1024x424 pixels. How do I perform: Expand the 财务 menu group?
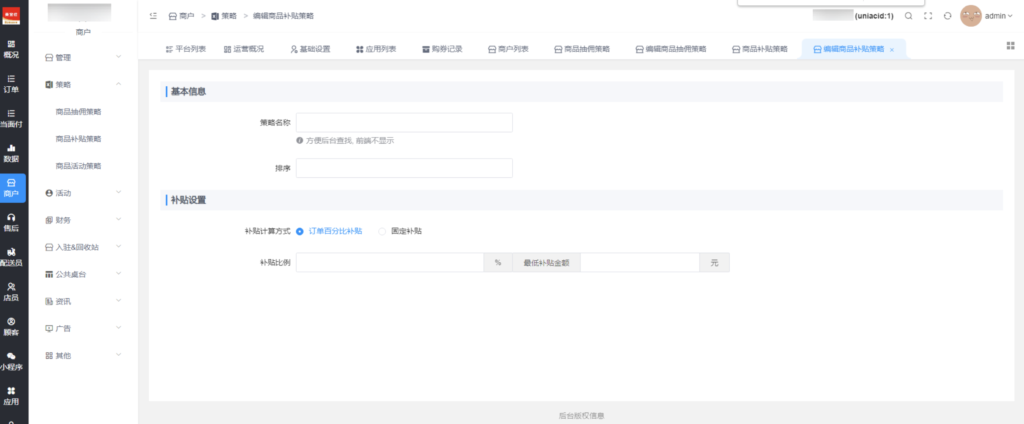(x=84, y=220)
